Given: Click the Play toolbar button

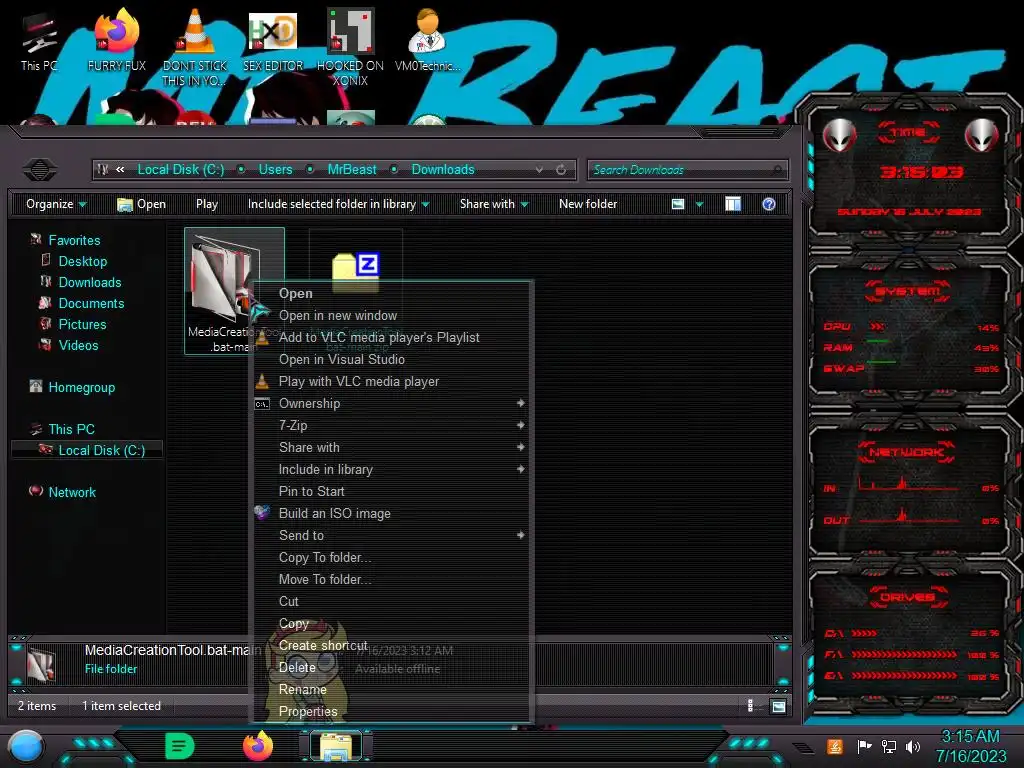Looking at the screenshot, I should pyautogui.click(x=207, y=204).
